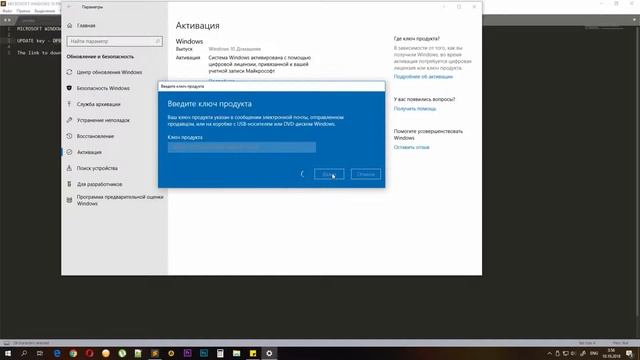Select Восстановление in sidebar
Image resolution: width=640 pixels, height=360 pixels.
[x=95, y=136]
